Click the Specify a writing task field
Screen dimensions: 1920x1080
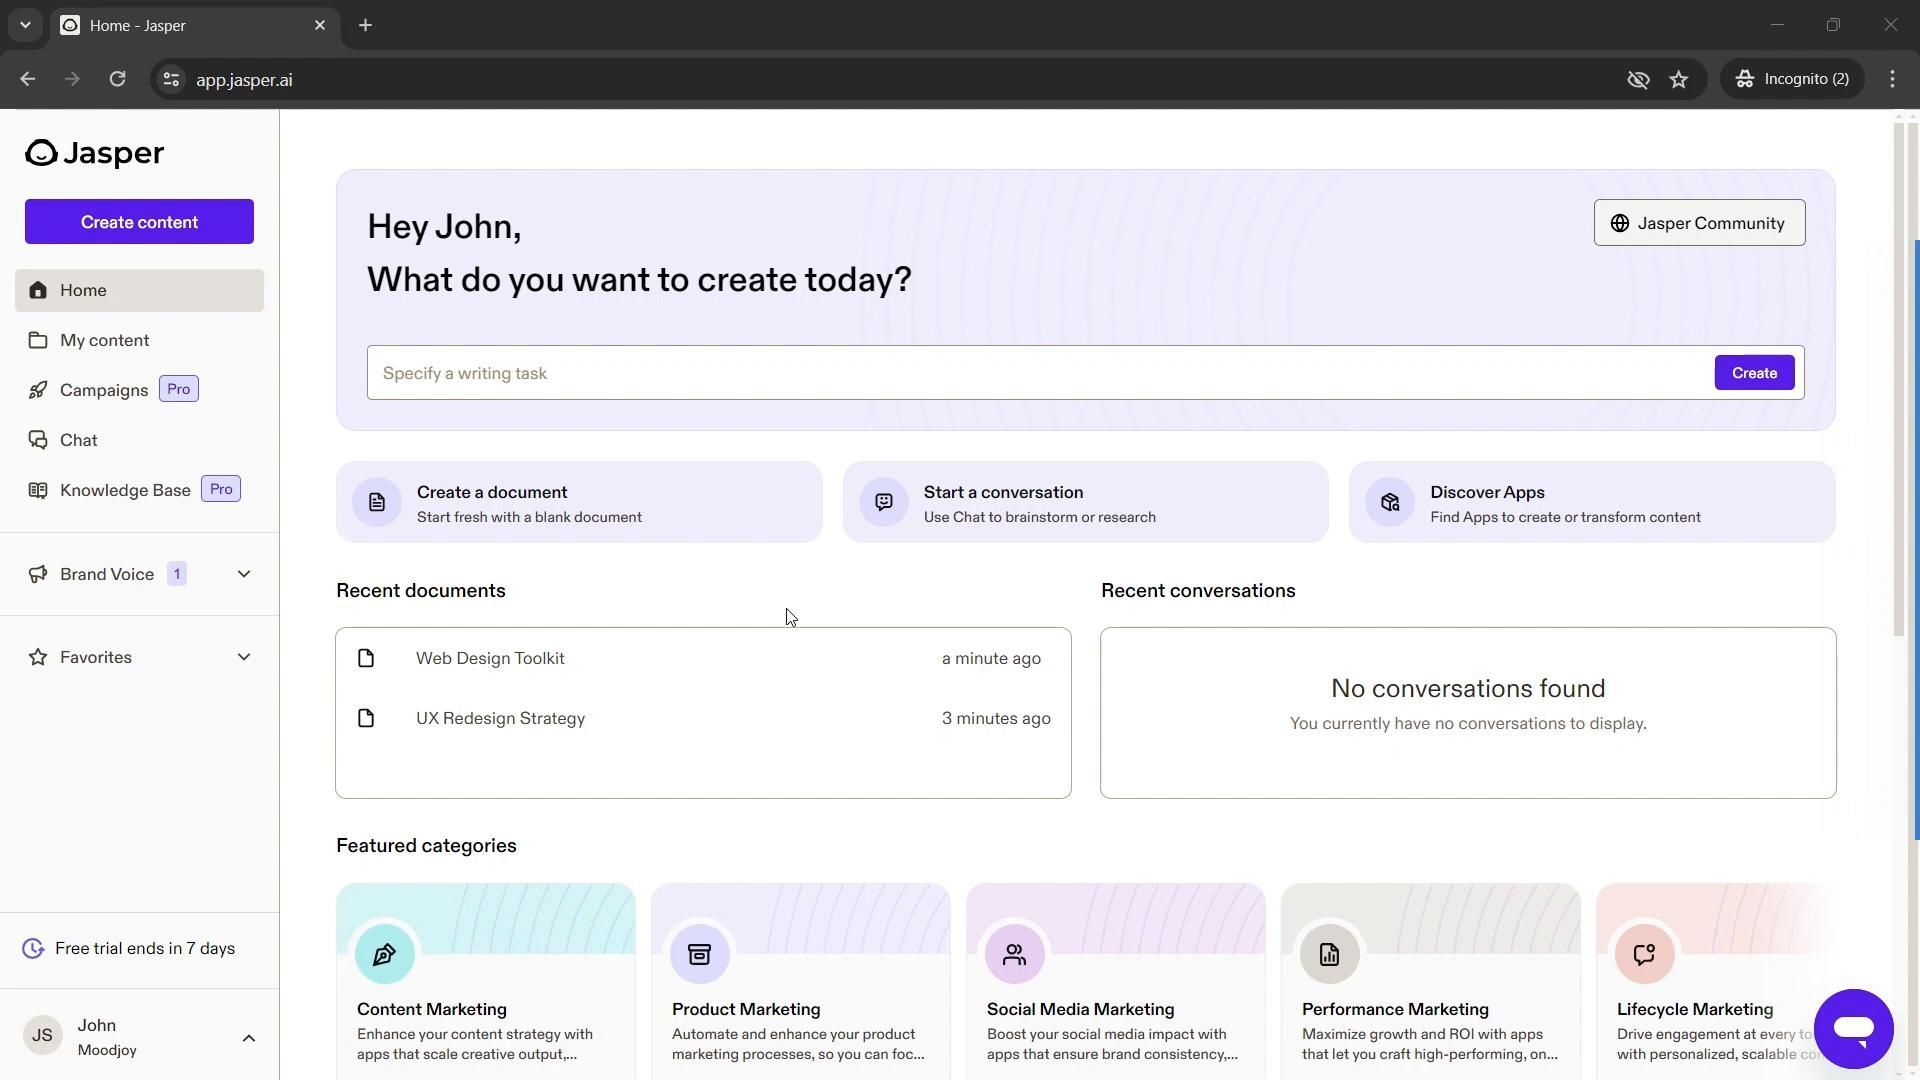tap(1040, 373)
